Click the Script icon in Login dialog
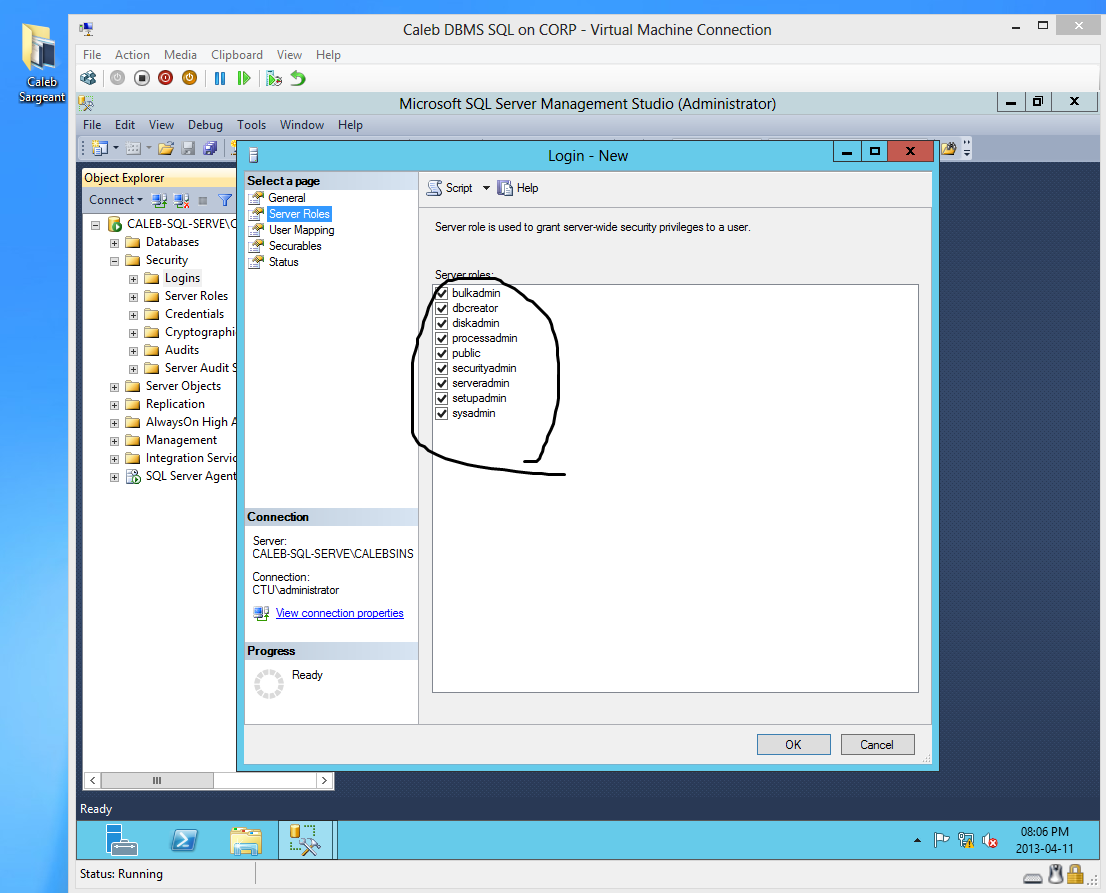 click(x=435, y=188)
